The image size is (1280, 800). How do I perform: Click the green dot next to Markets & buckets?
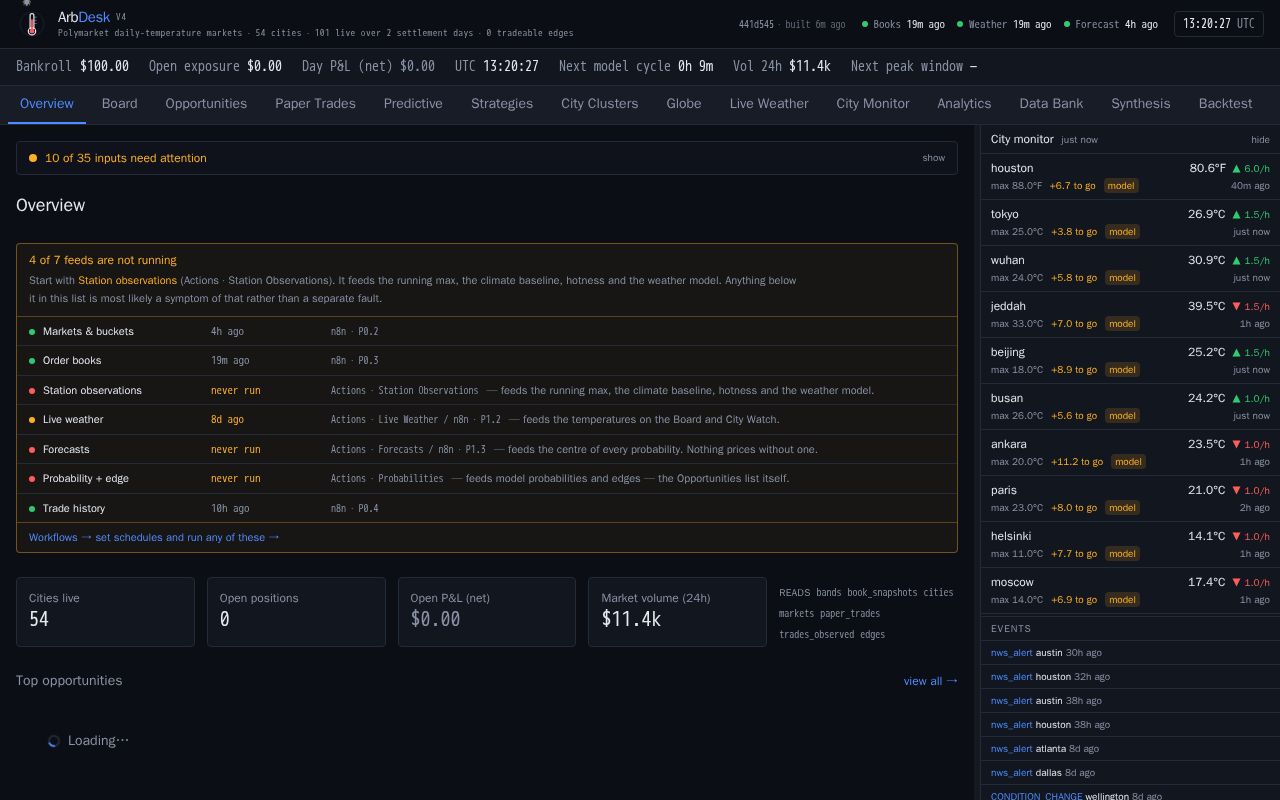[x=32, y=332]
